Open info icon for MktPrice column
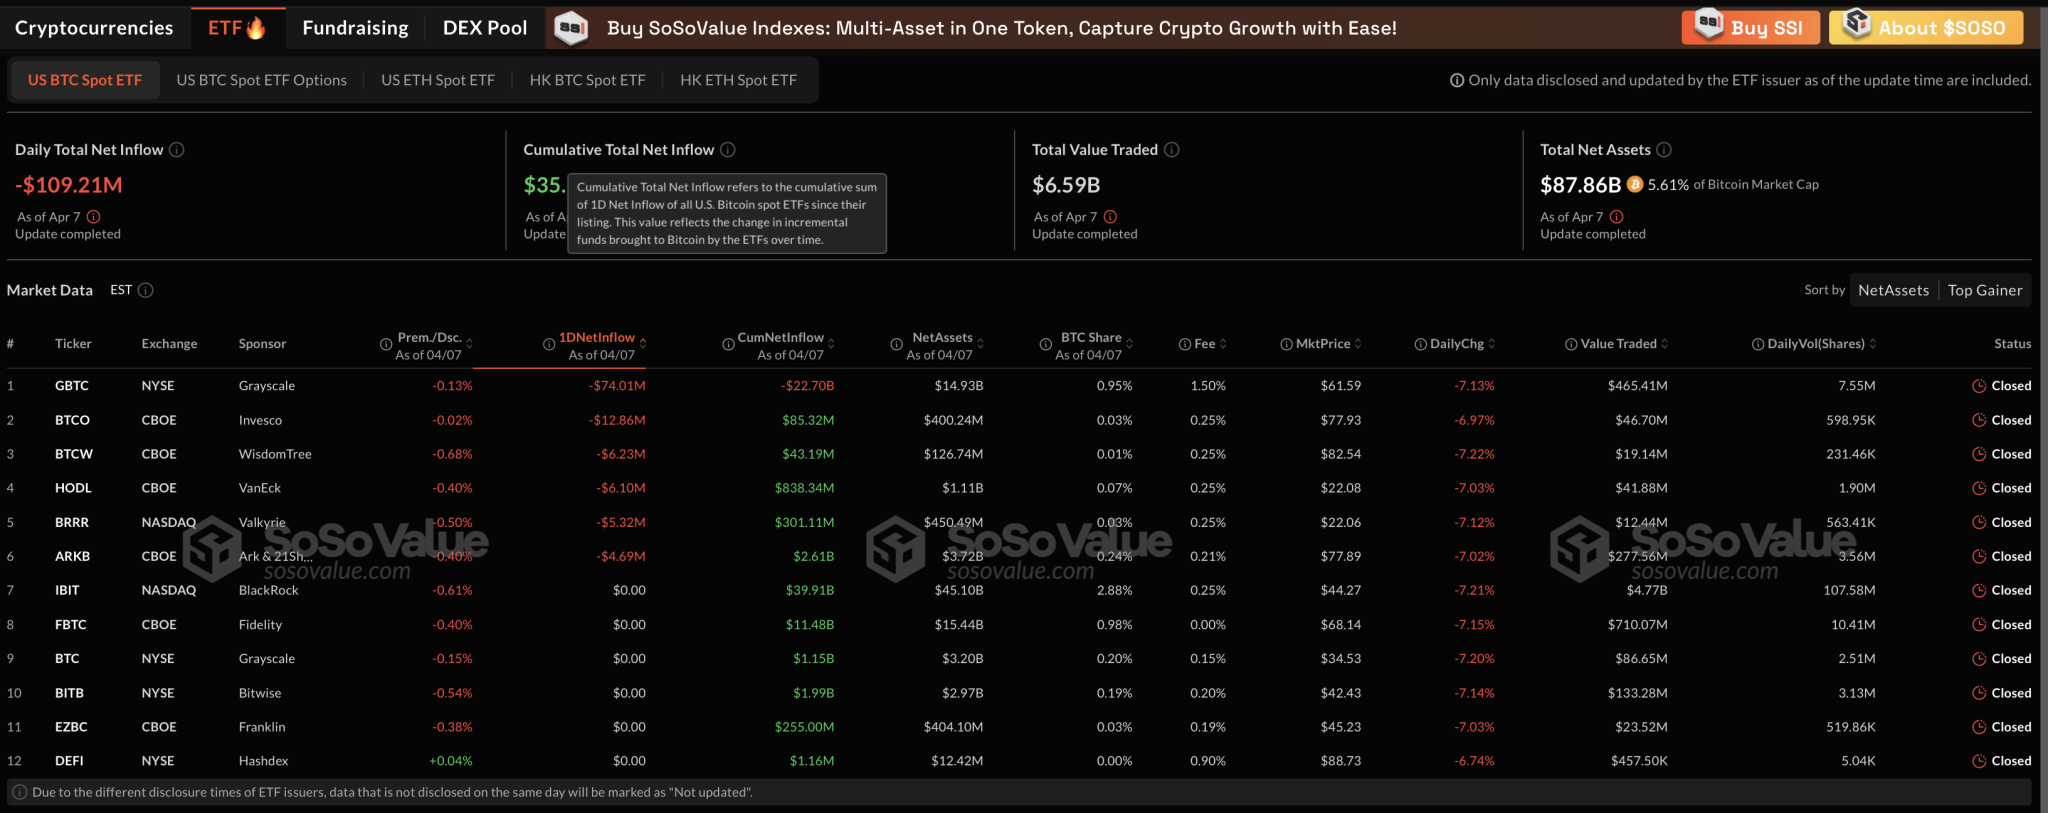 pos(1287,344)
